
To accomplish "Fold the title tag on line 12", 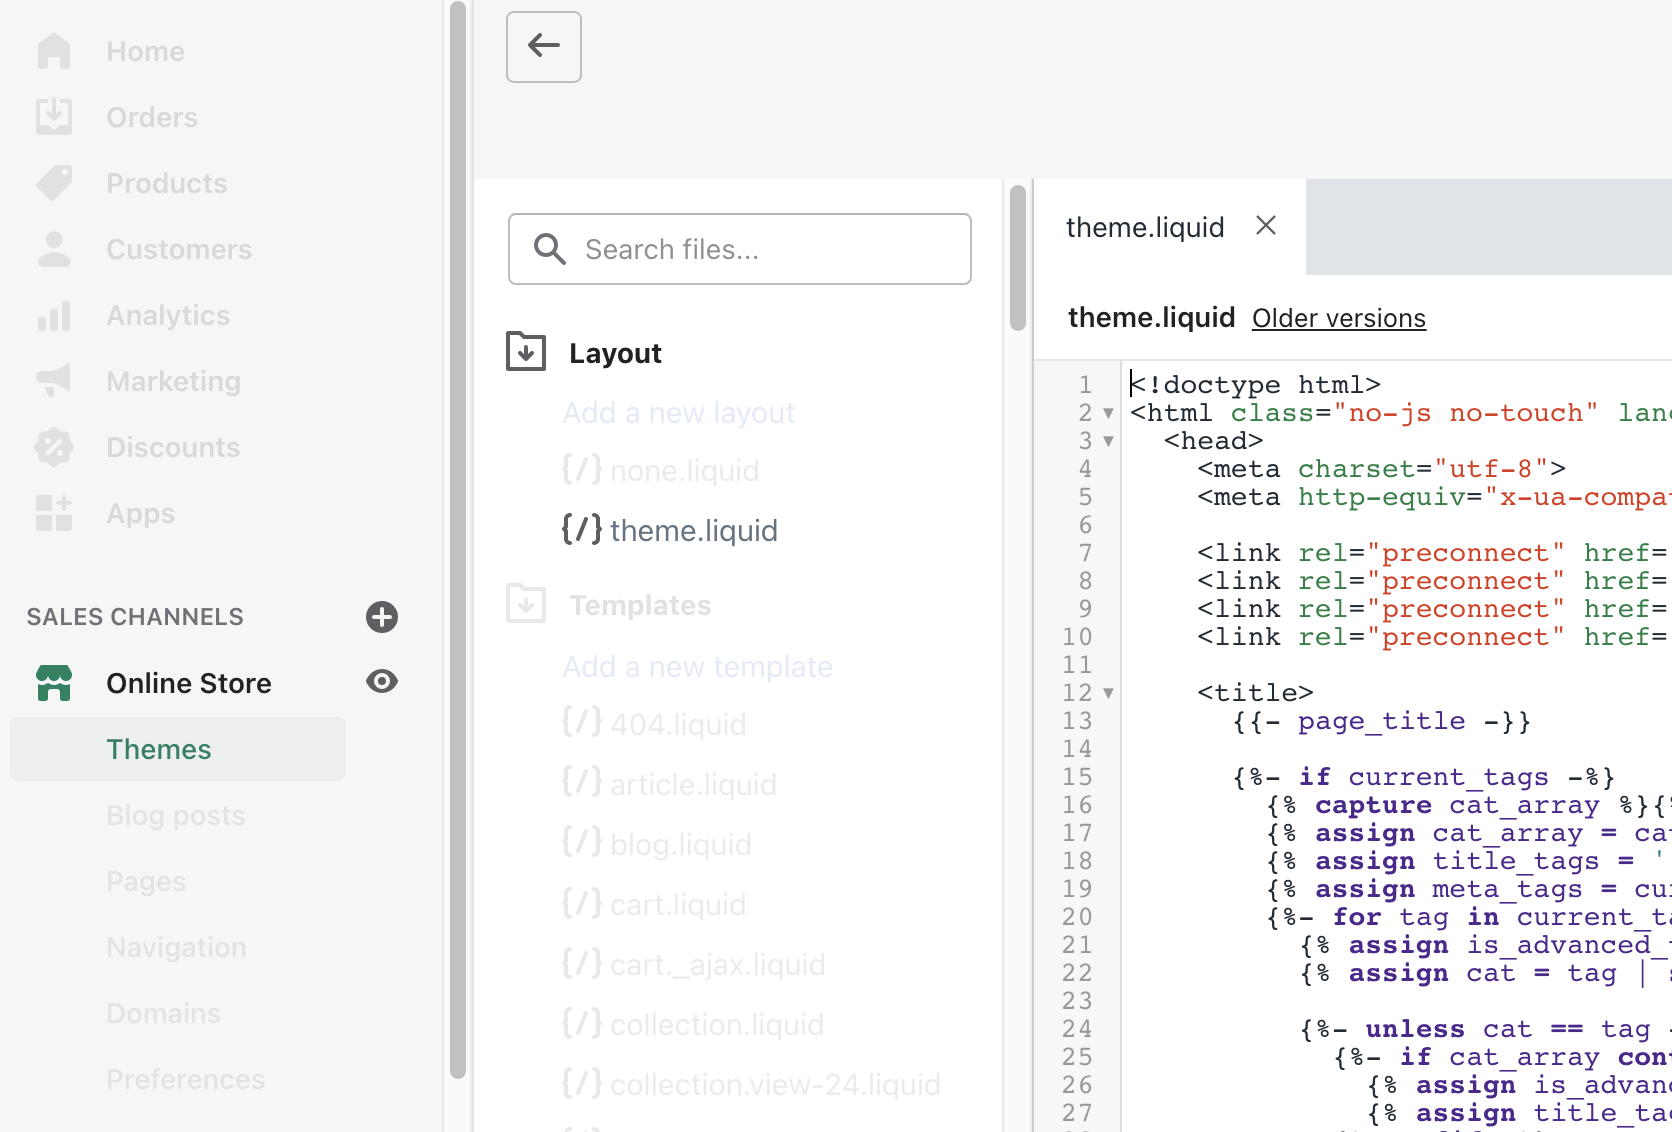I will pyautogui.click(x=1108, y=693).
